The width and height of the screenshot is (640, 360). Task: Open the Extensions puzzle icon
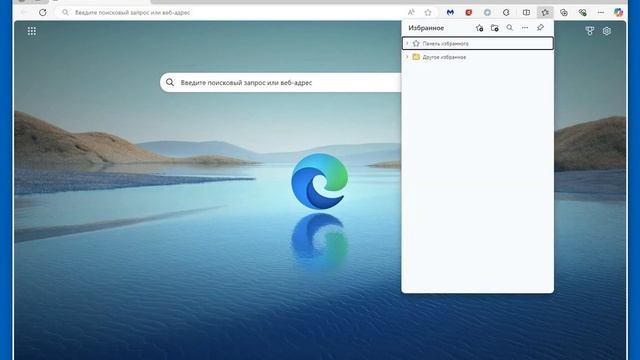coord(506,13)
